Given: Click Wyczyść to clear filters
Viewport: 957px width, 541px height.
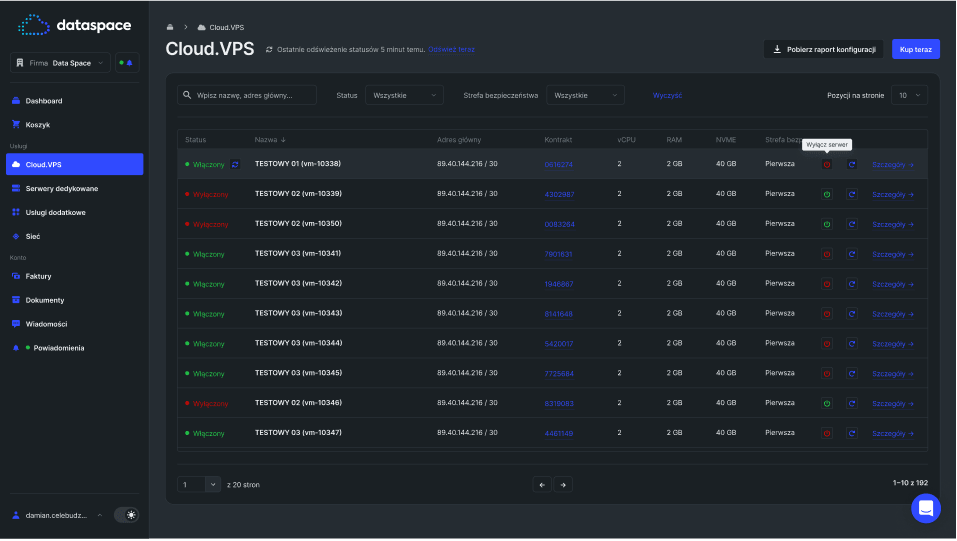Looking at the screenshot, I should (667, 96).
